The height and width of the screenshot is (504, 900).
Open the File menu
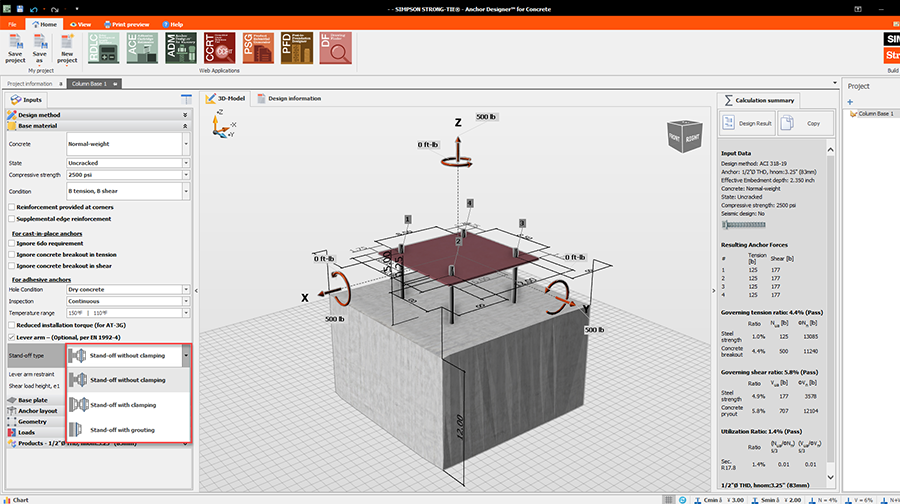pyautogui.click(x=12, y=24)
